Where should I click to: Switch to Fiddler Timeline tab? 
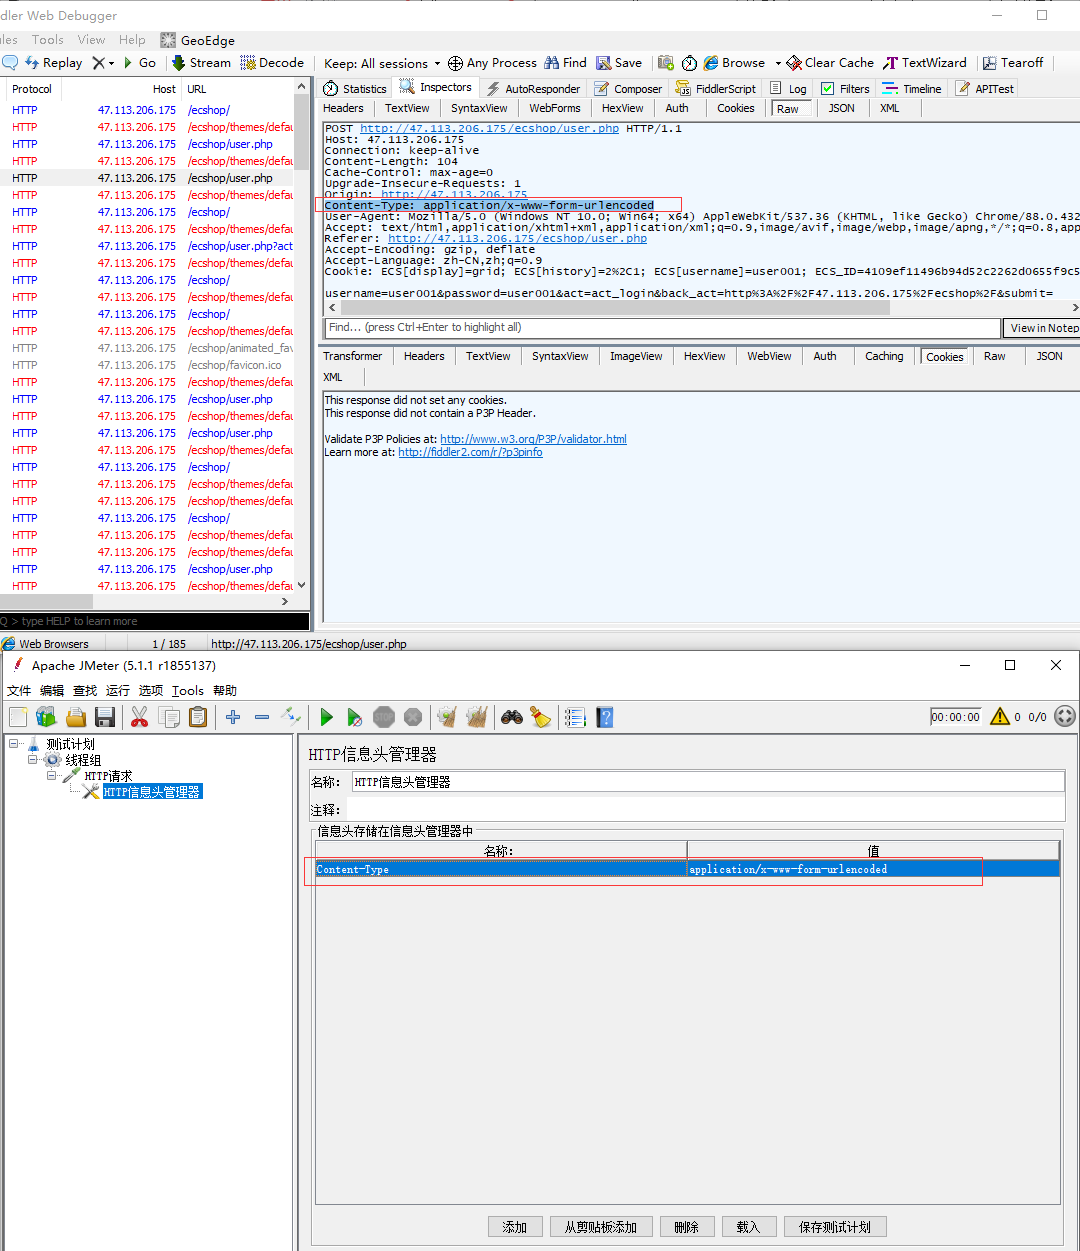[x=912, y=88]
